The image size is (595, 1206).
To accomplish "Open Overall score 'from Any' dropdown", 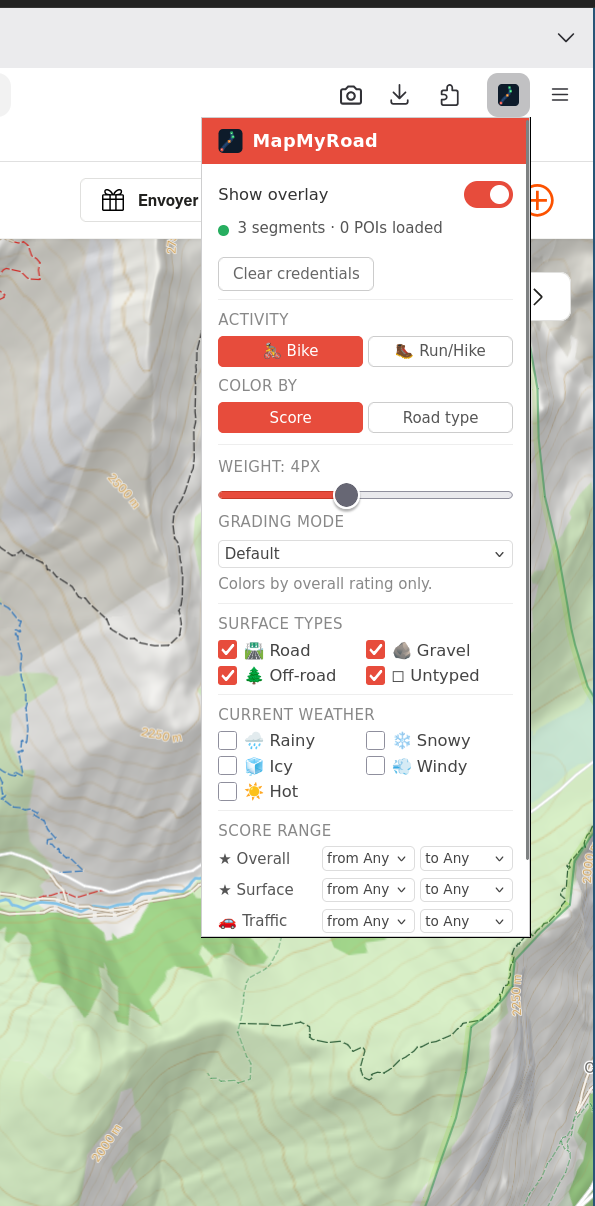I will point(368,858).
